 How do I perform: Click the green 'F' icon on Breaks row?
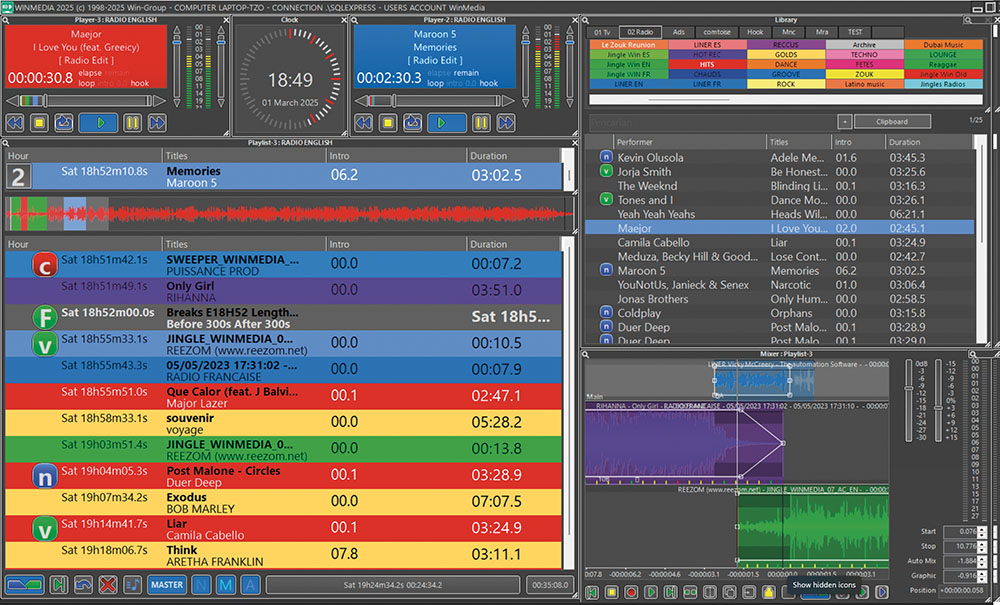[44, 318]
